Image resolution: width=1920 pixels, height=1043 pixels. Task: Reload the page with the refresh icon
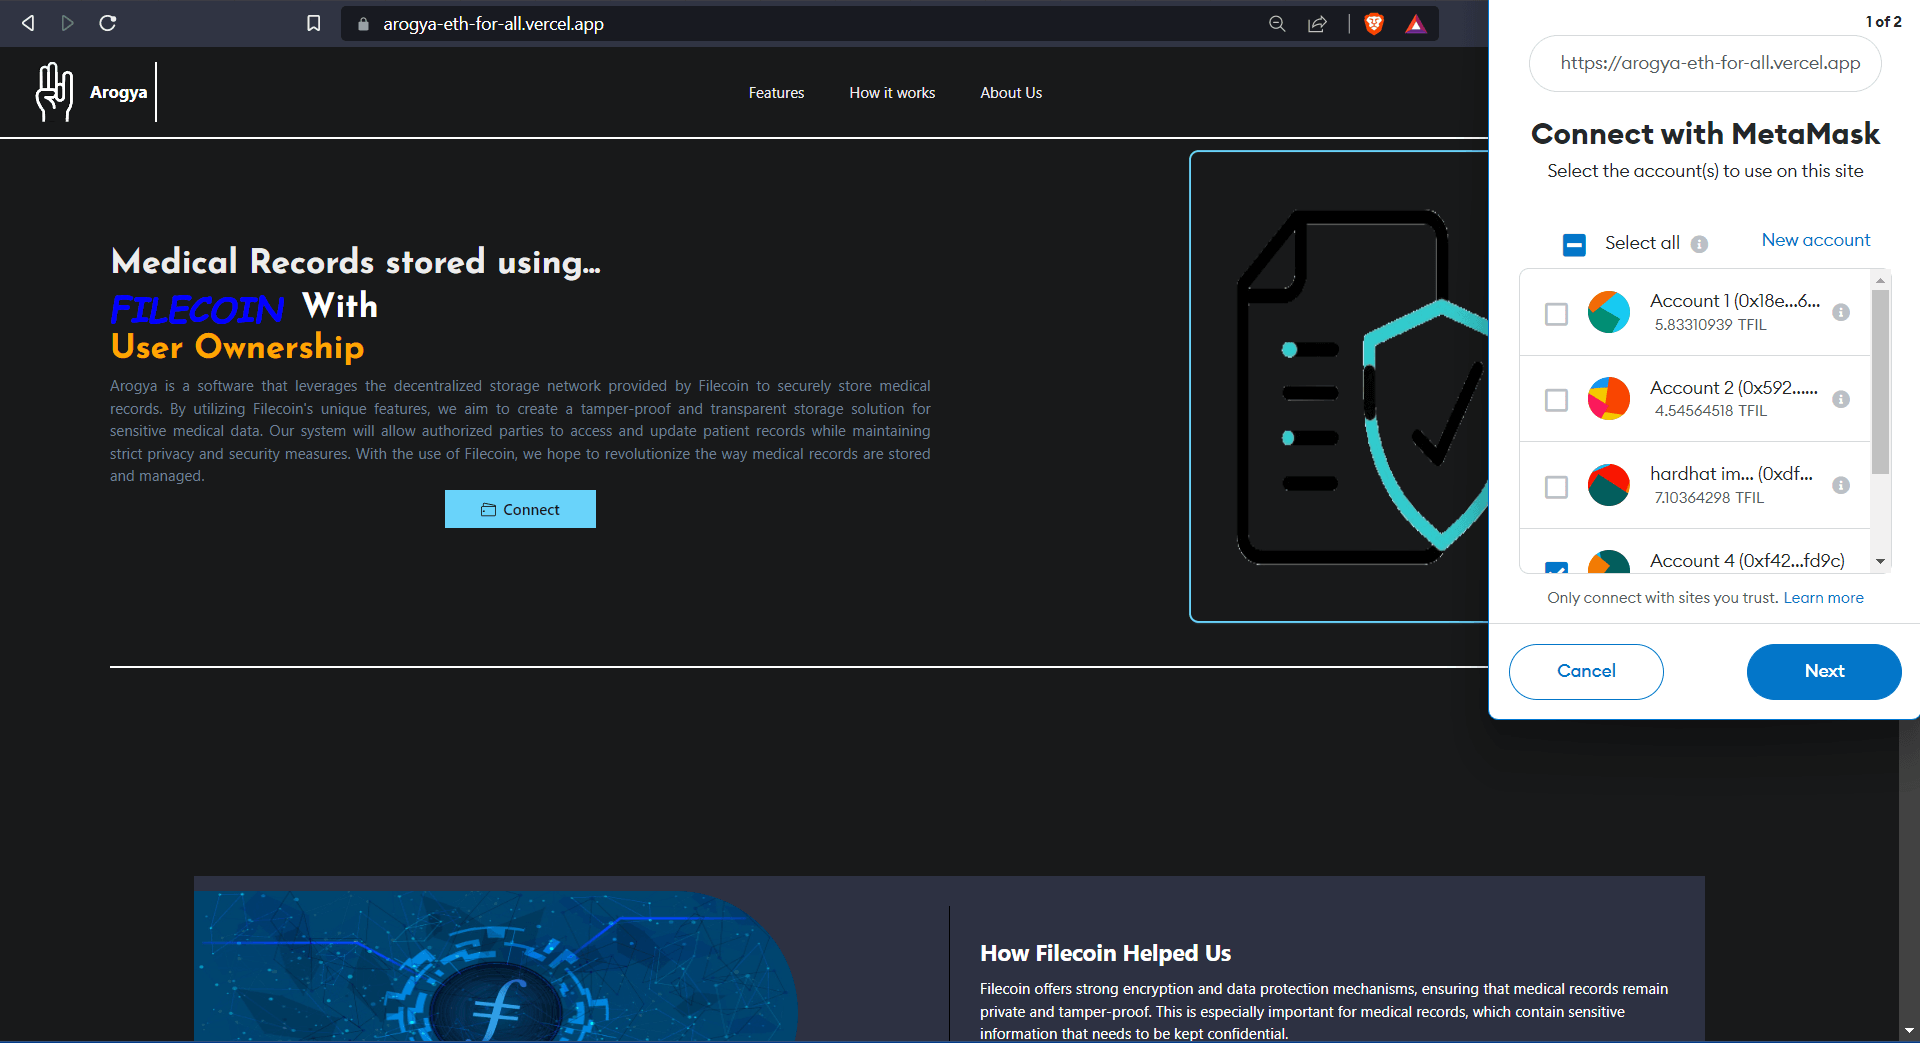[108, 23]
